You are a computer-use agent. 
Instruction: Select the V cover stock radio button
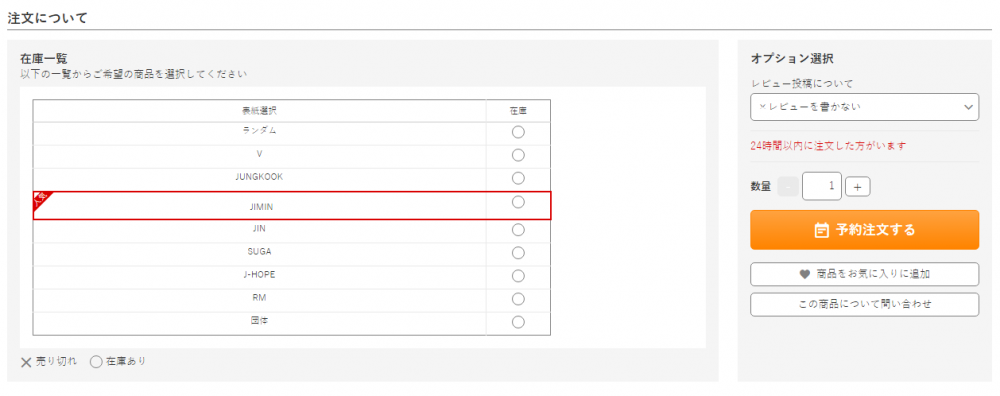click(518, 155)
